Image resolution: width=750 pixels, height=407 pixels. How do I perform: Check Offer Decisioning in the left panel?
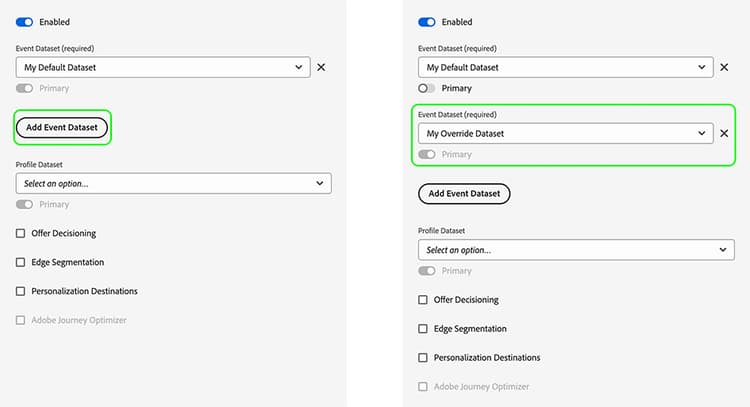(21, 233)
